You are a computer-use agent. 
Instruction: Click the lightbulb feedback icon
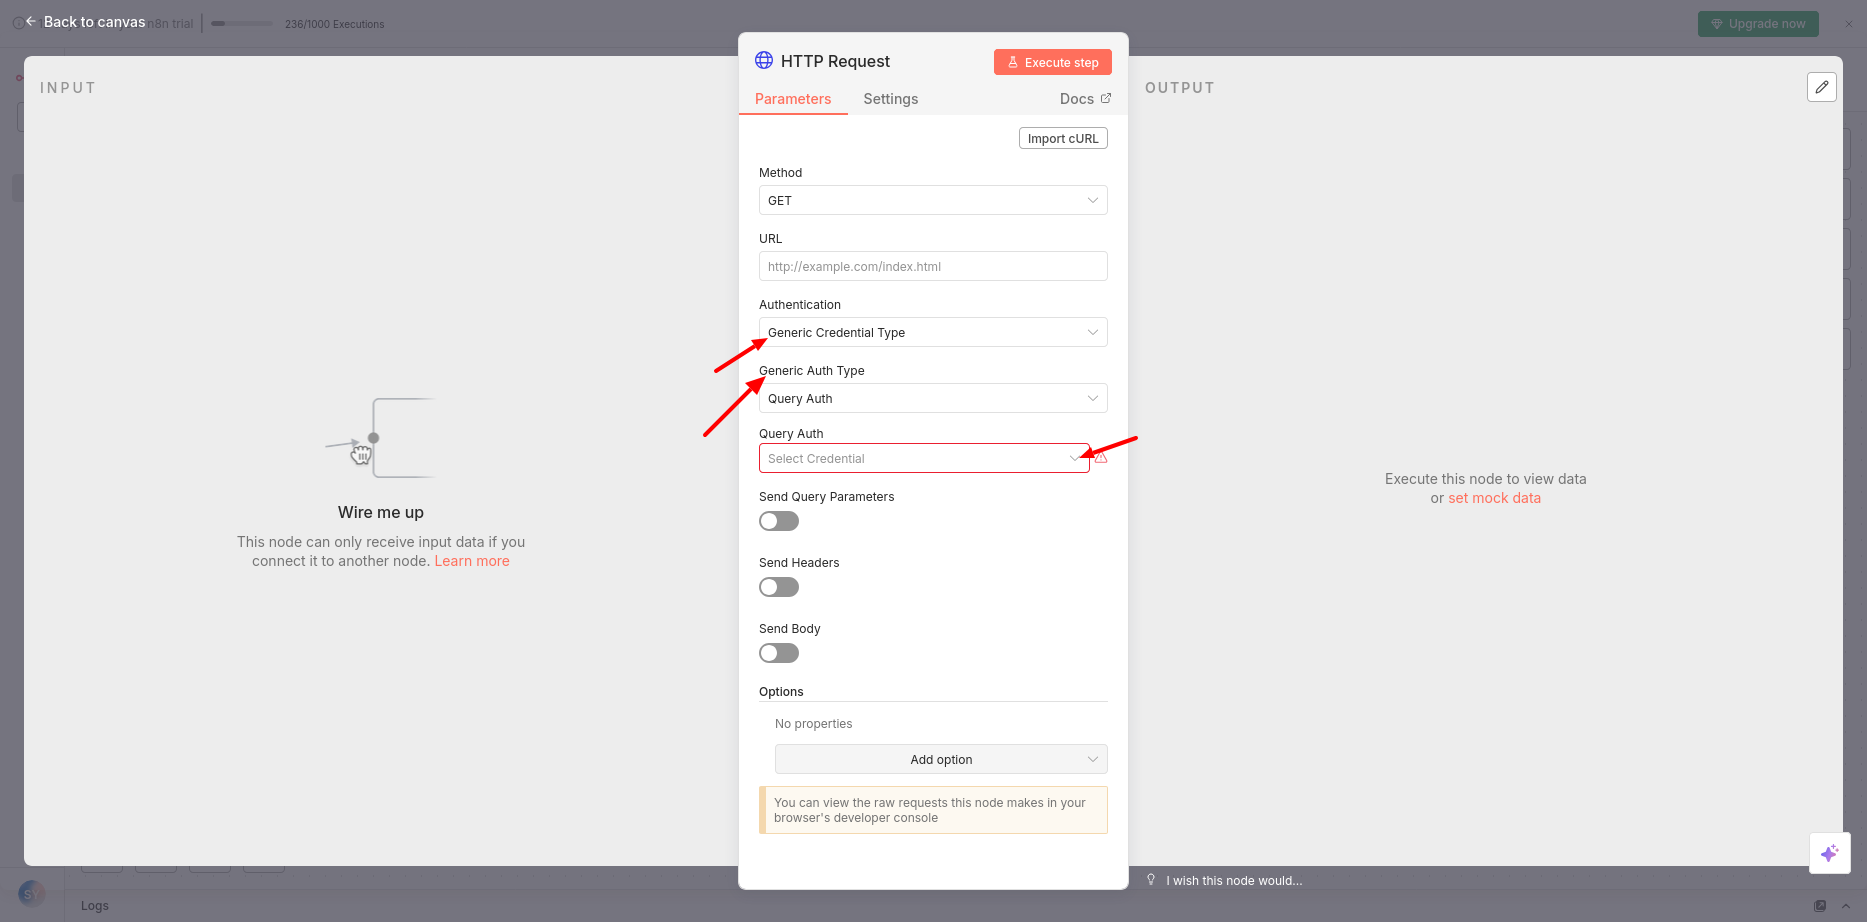pos(1151,880)
